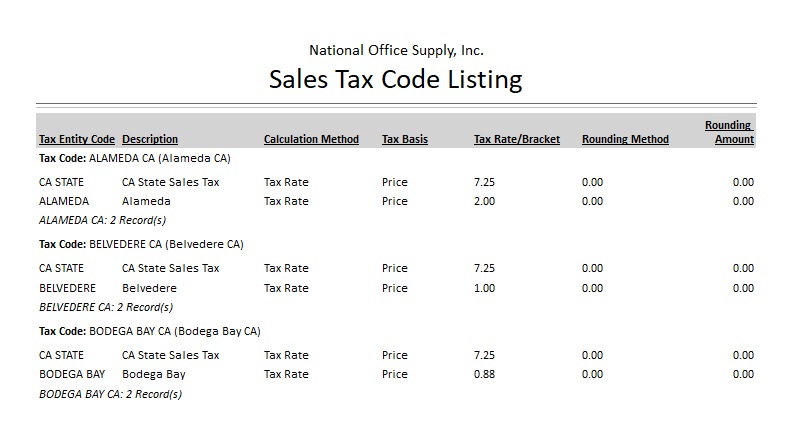
Task: Select the "Calculation Method" column header
Action: pyautogui.click(x=311, y=139)
